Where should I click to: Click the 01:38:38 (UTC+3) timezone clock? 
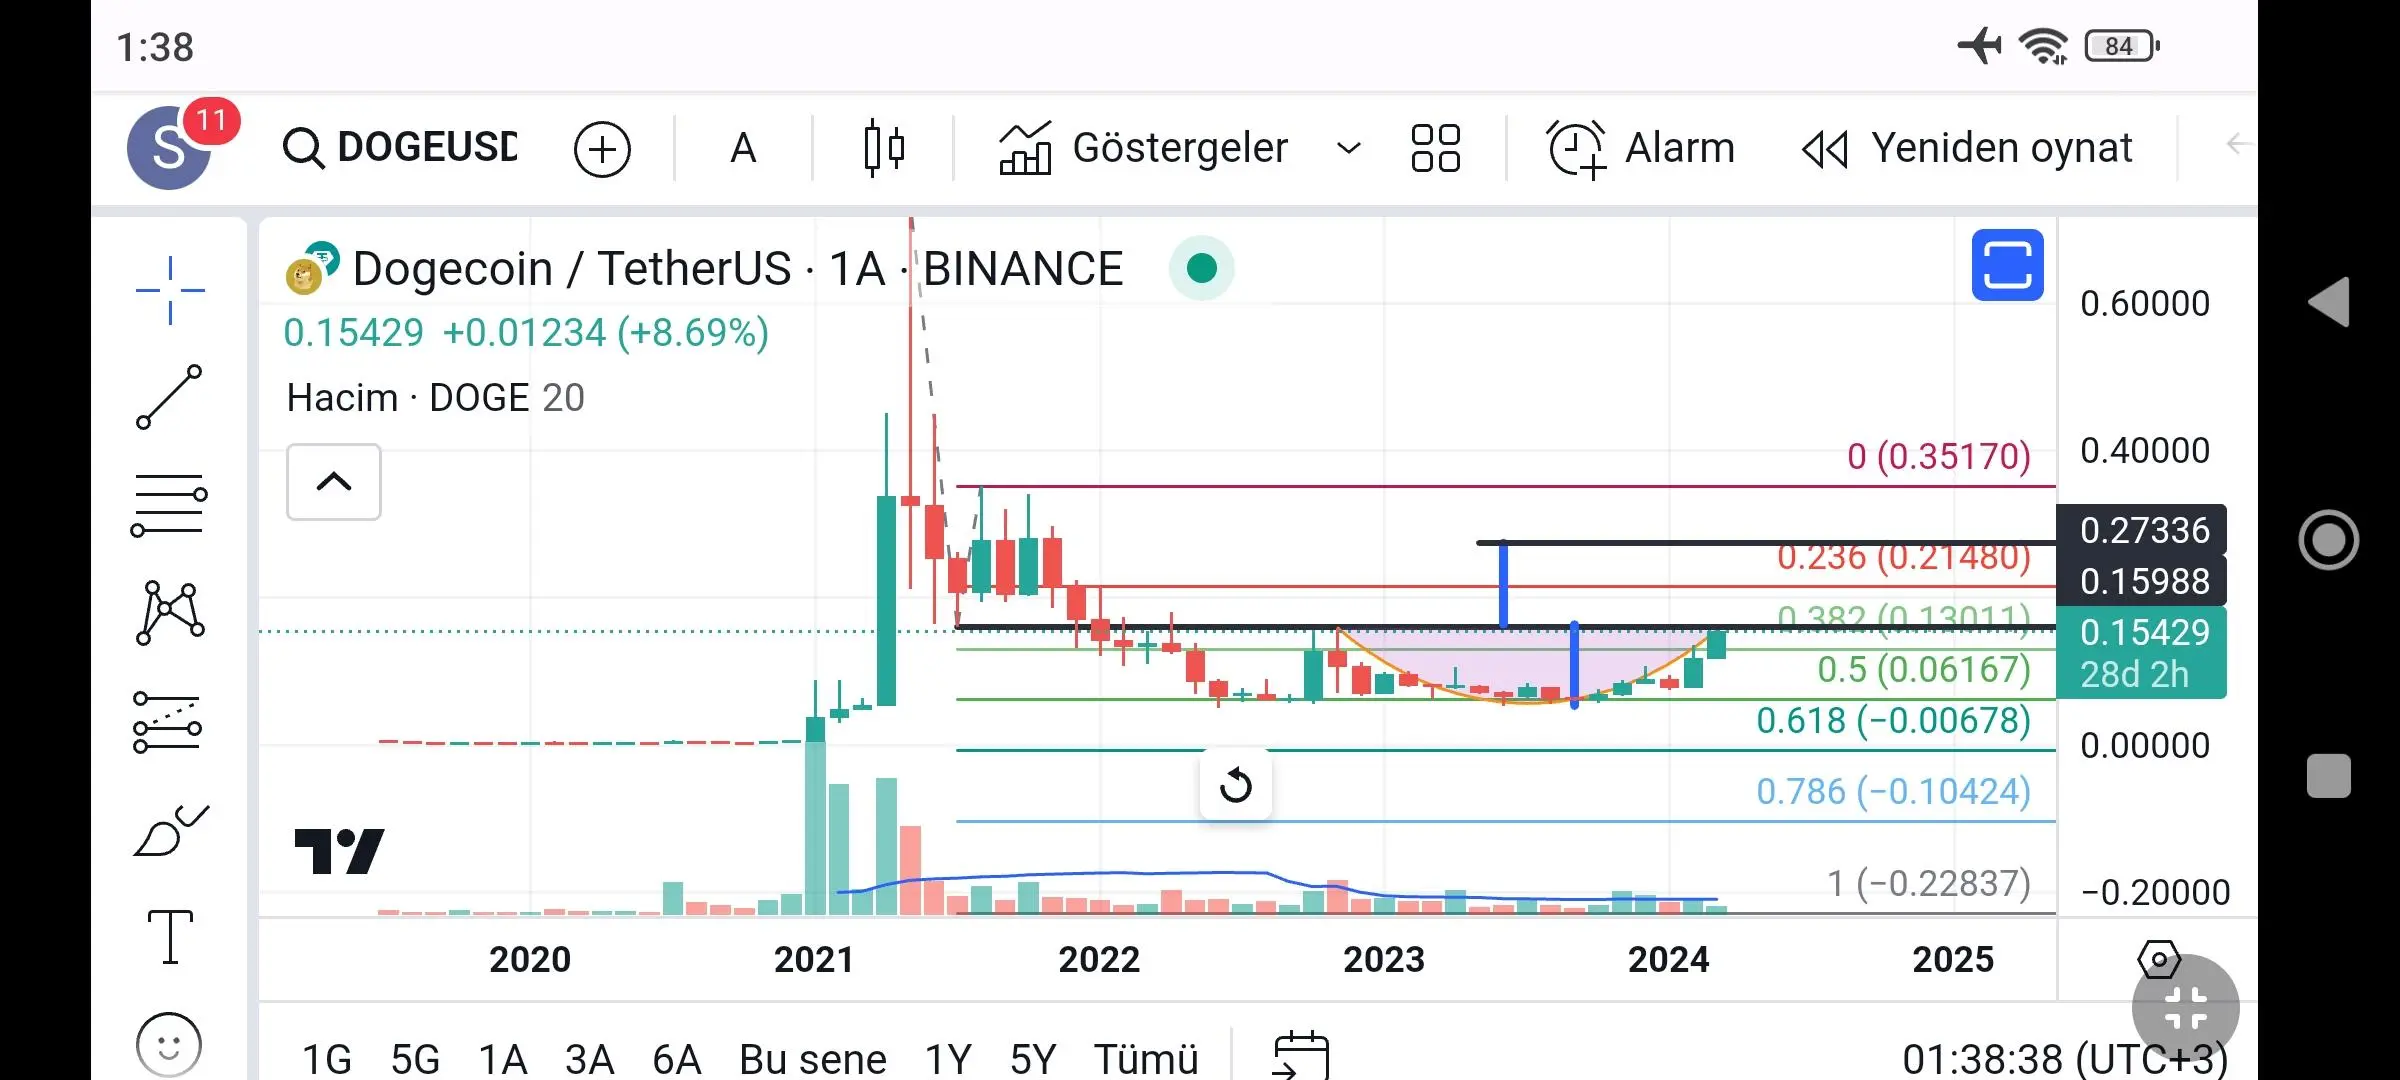pyautogui.click(x=2065, y=1058)
